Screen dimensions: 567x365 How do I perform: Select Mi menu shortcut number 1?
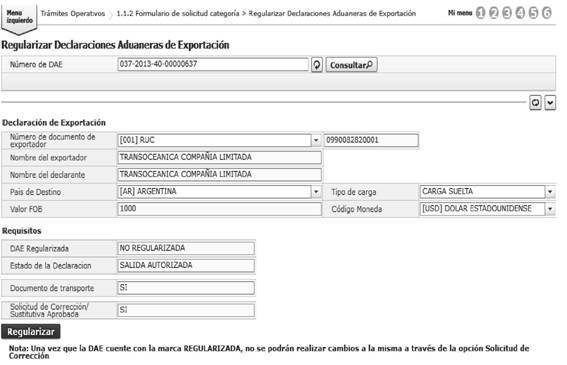tap(480, 13)
